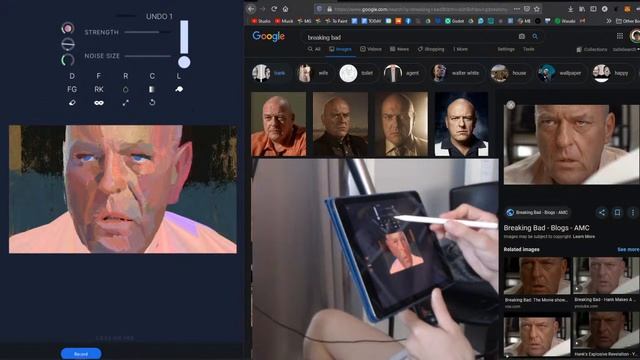This screenshot has width=640, height=360.
Task: Click the half-split circle dial icon
Action: 68,44
